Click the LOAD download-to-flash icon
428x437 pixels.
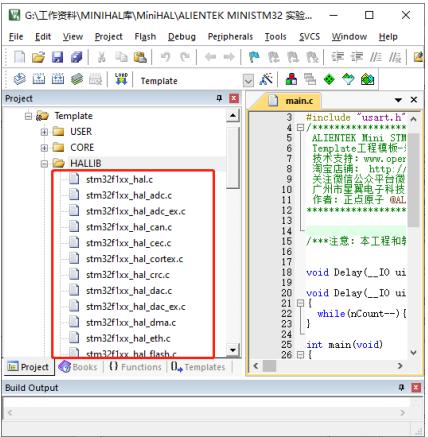coord(121,79)
